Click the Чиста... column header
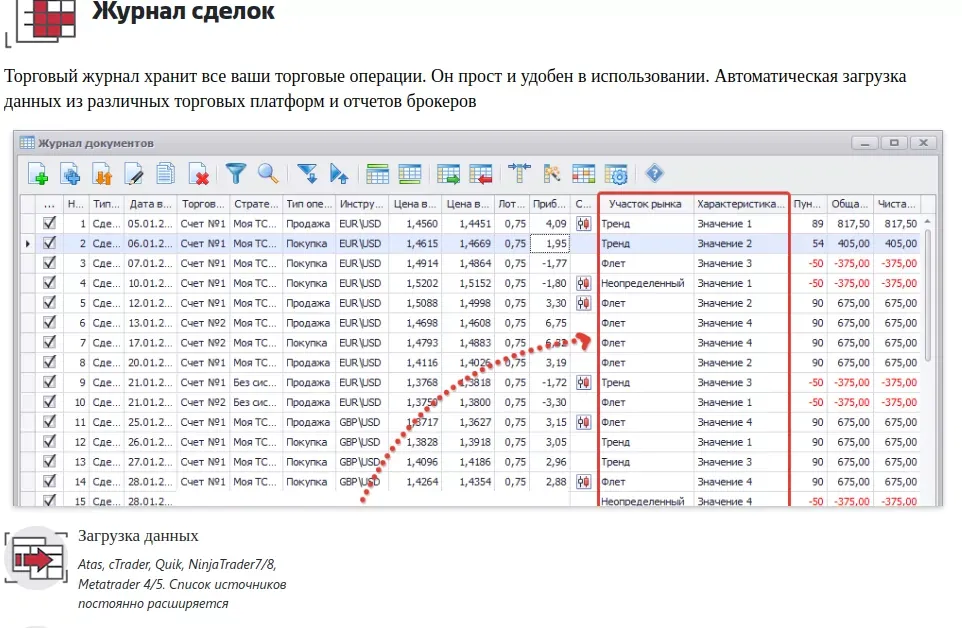Screen dimensions: 962x628 coord(897,204)
